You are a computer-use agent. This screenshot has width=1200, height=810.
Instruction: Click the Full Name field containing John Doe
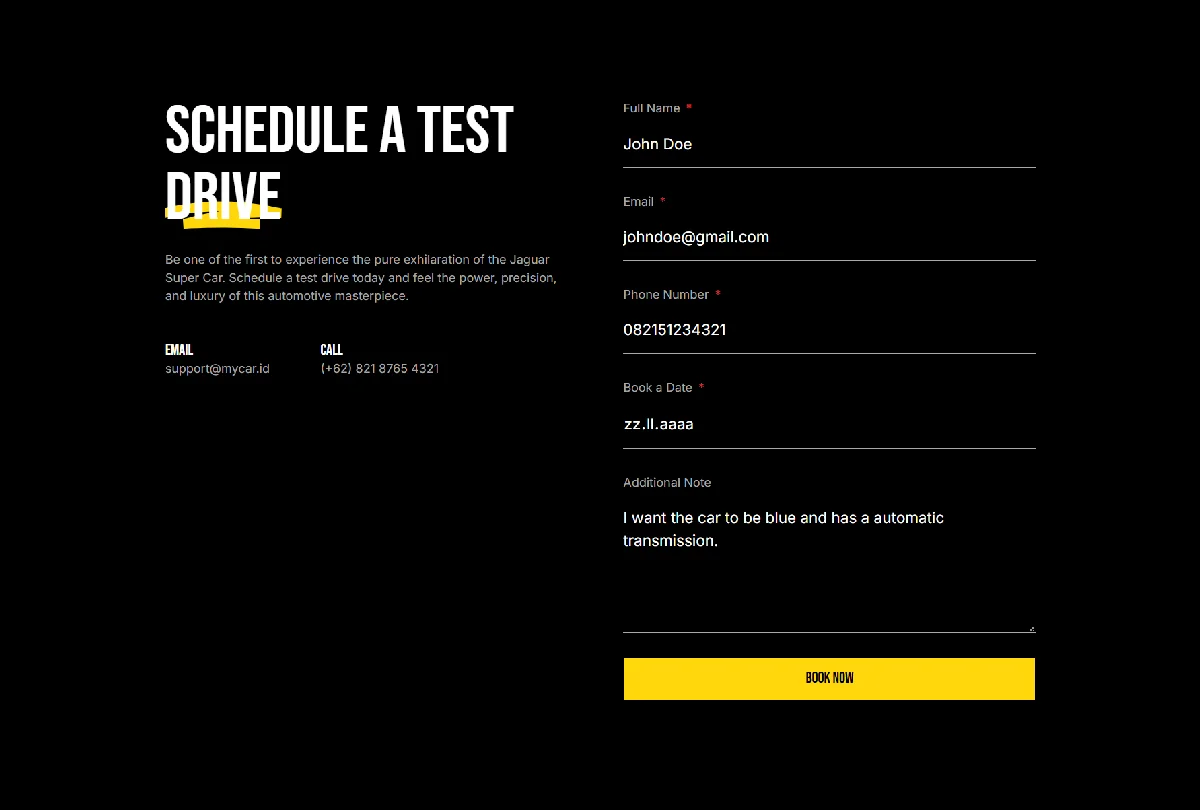coord(829,144)
